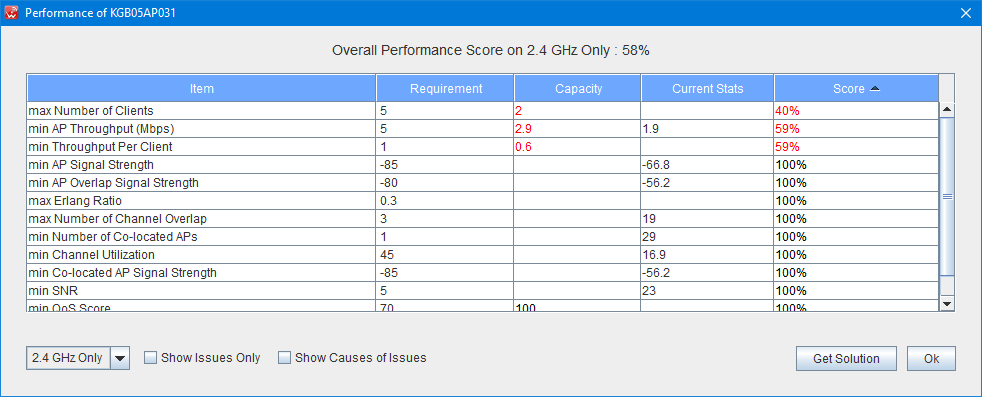
Task: Sort table by Requirement column header
Action: click(x=445, y=88)
